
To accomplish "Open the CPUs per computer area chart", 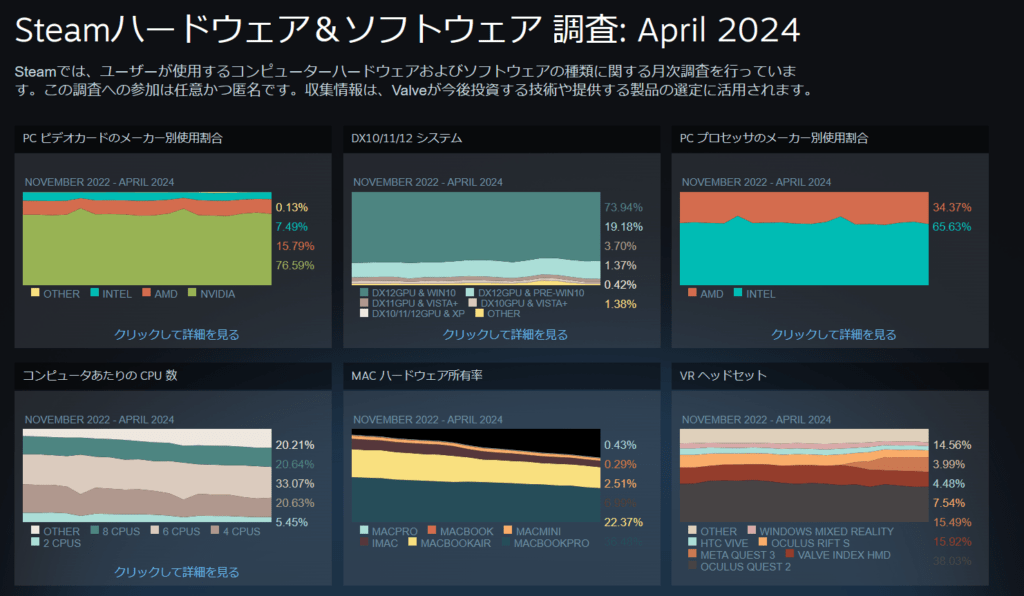I will [147, 475].
